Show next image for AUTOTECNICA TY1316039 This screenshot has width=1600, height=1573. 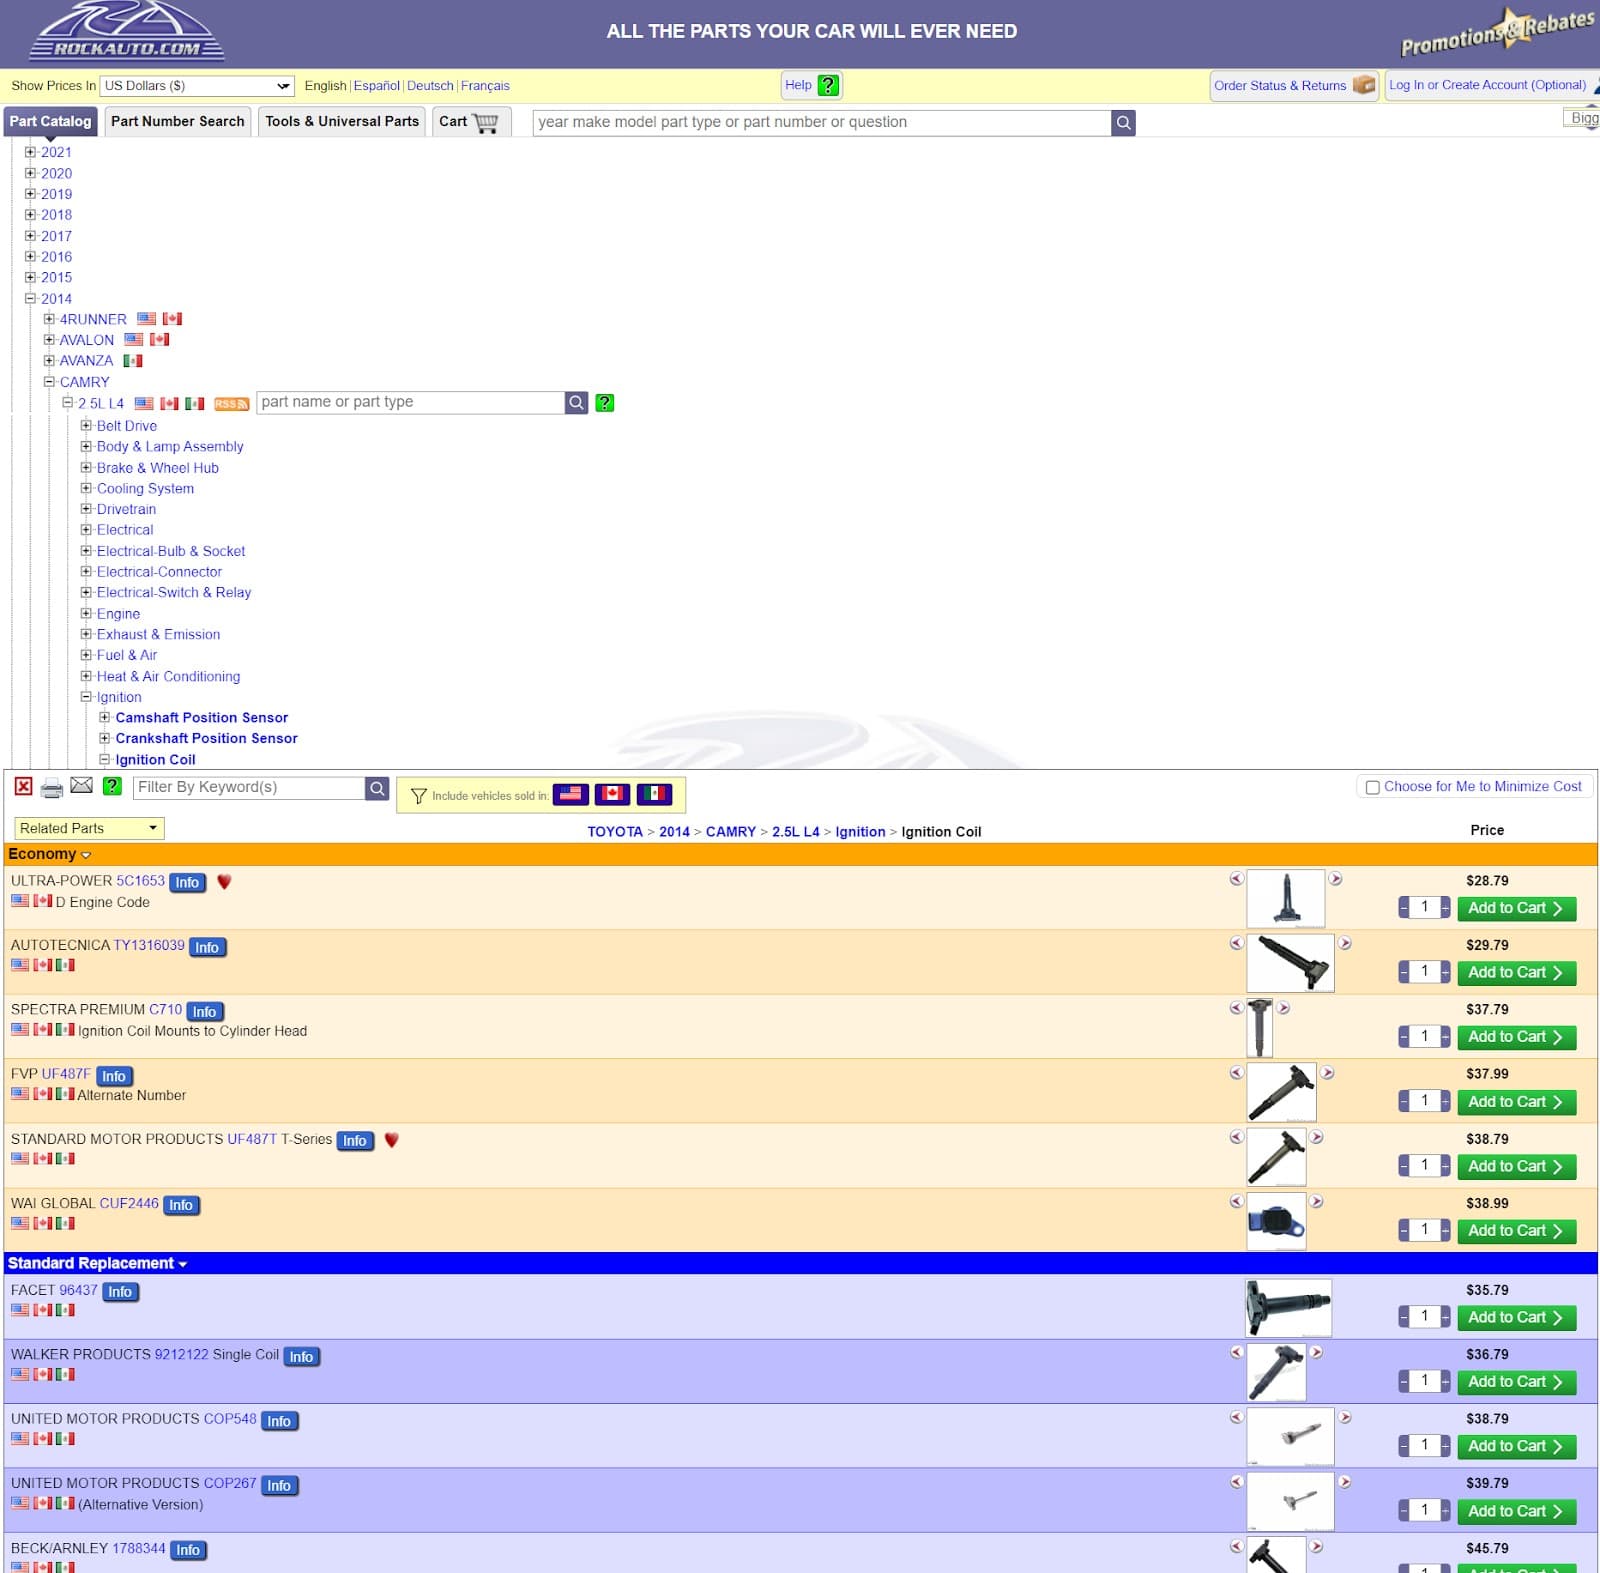coord(1345,943)
